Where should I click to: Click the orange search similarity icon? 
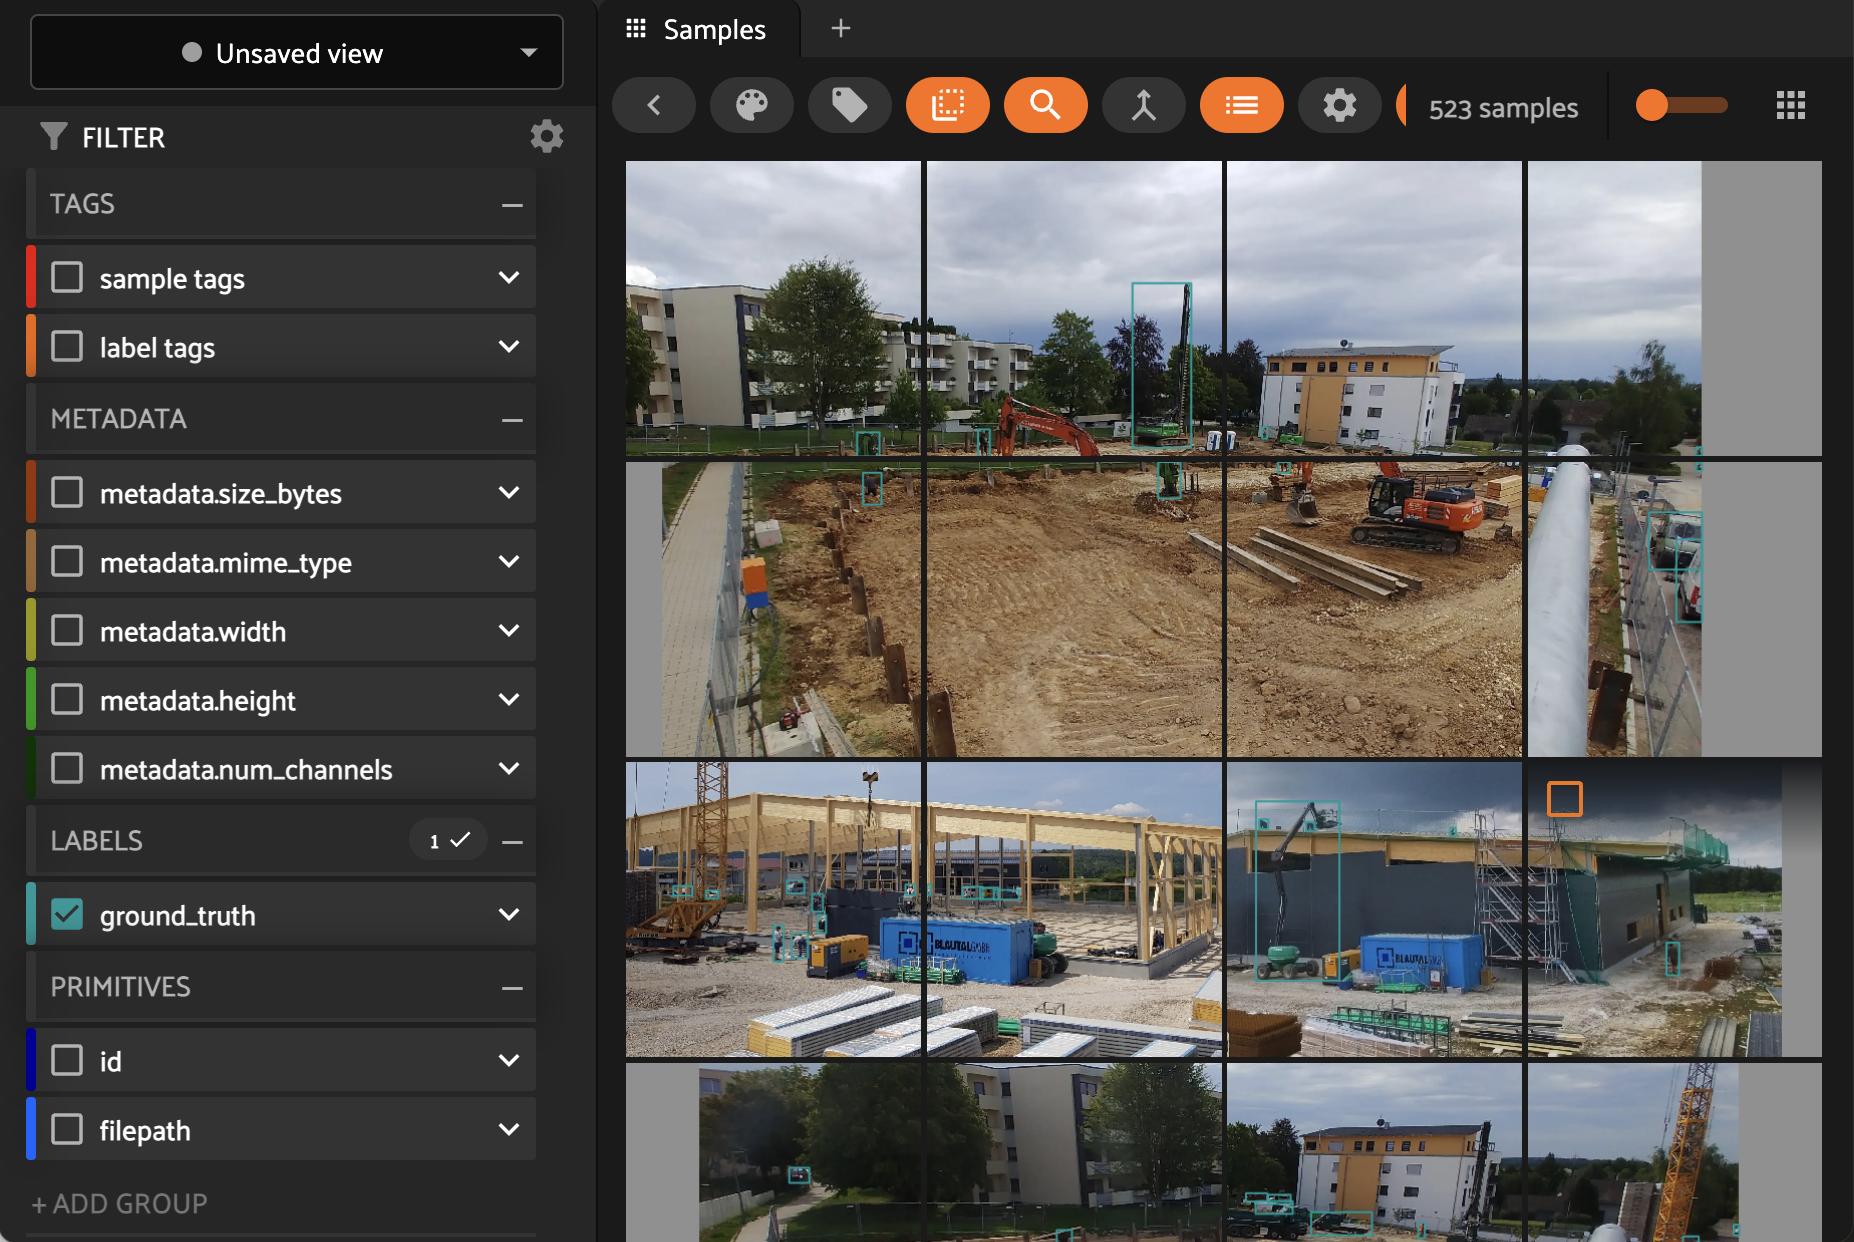(x=1045, y=105)
